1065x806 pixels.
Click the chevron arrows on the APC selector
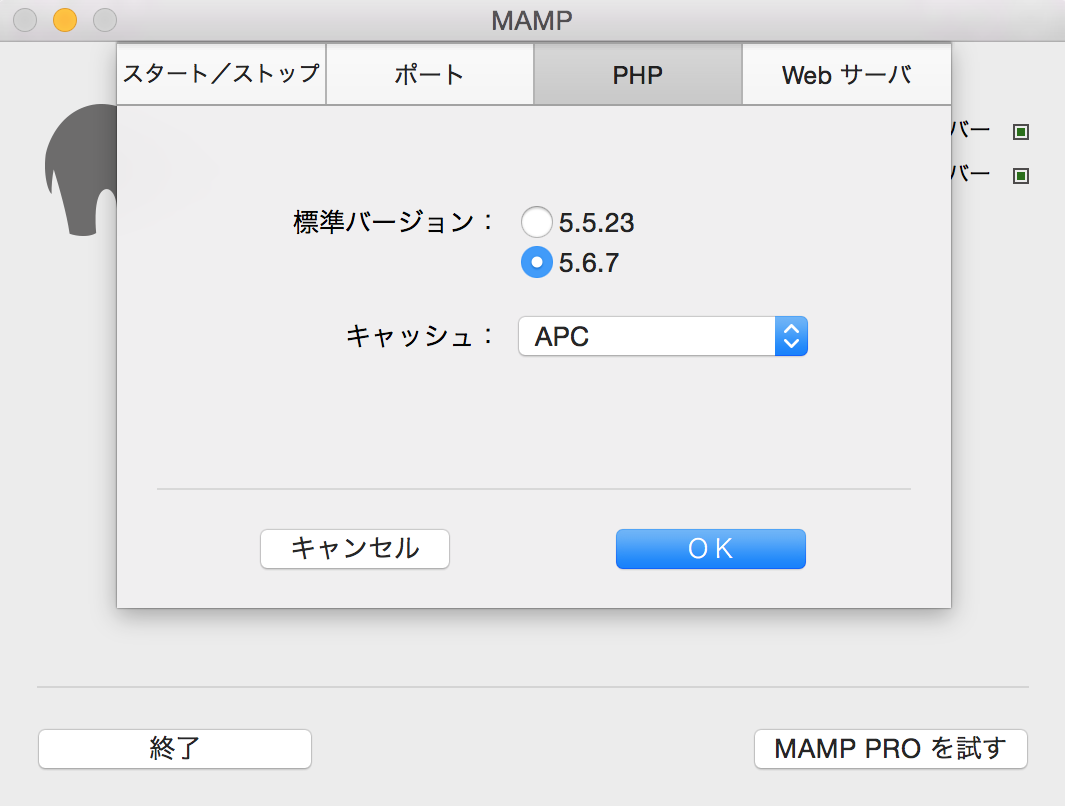click(x=792, y=336)
